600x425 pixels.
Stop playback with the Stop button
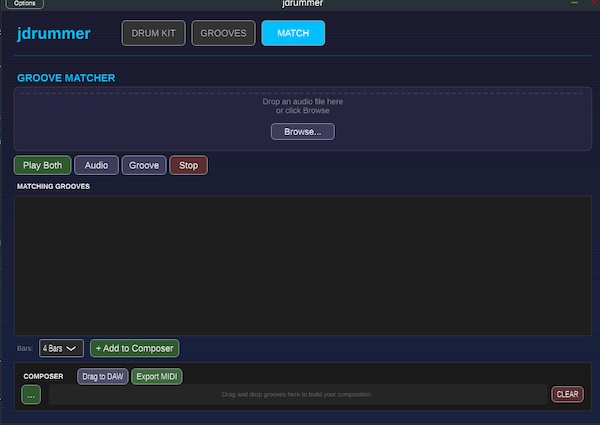(x=189, y=165)
